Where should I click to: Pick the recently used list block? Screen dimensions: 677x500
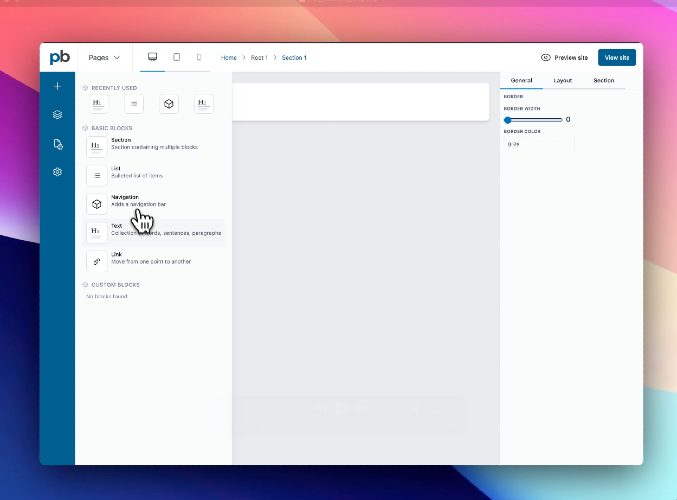pos(134,104)
